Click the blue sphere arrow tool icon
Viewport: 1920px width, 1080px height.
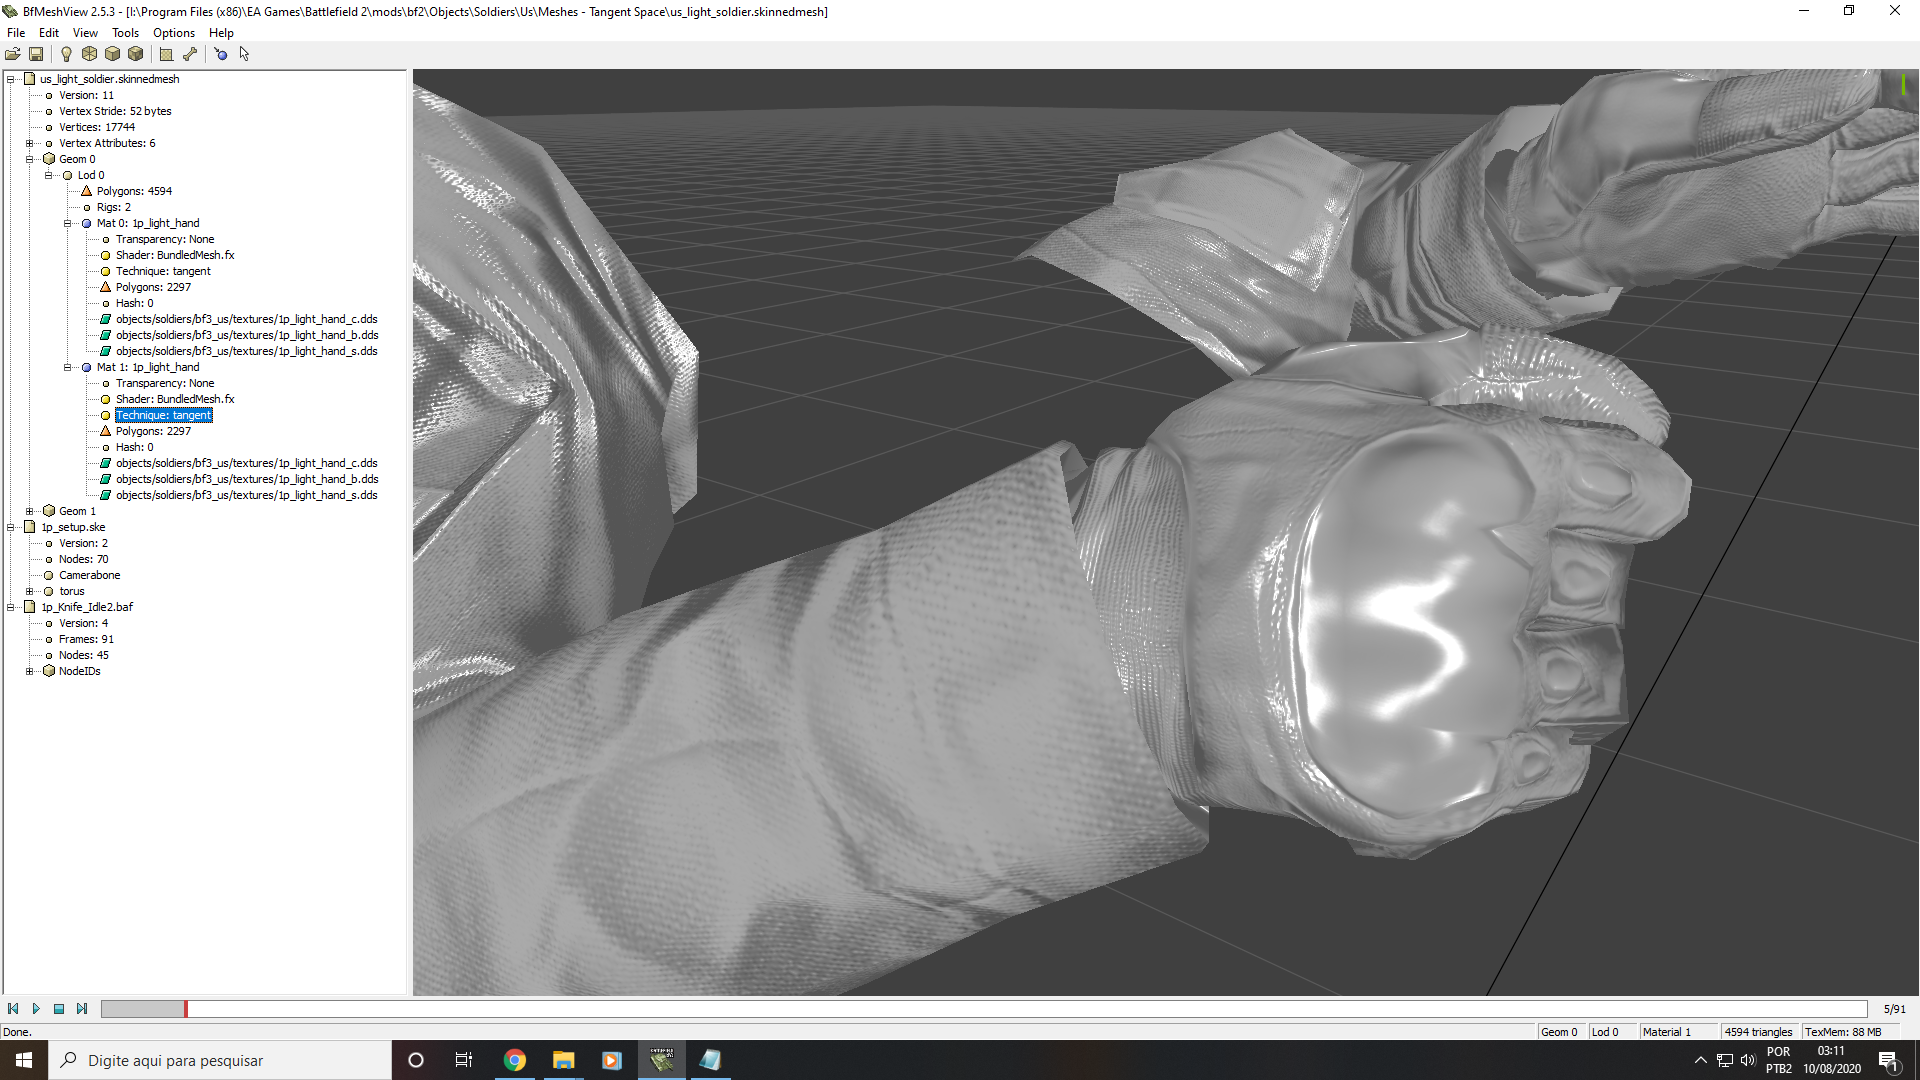[221, 54]
